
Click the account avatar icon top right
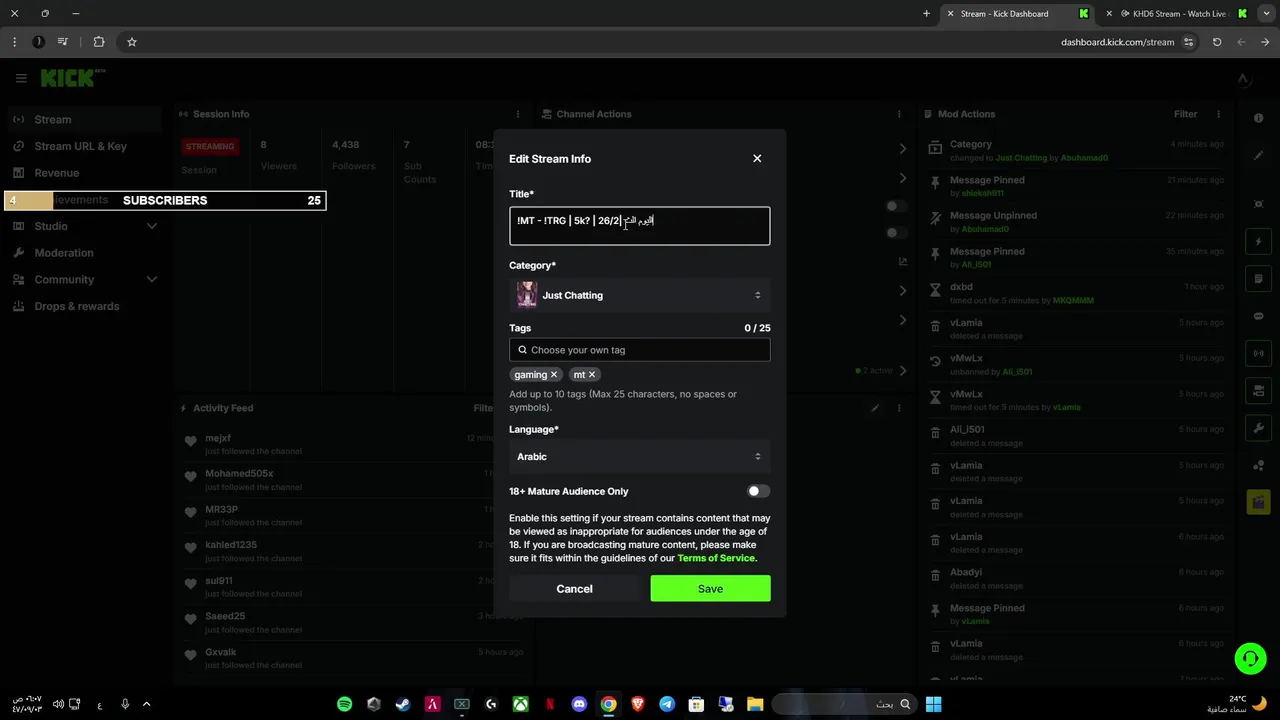tap(1242, 79)
